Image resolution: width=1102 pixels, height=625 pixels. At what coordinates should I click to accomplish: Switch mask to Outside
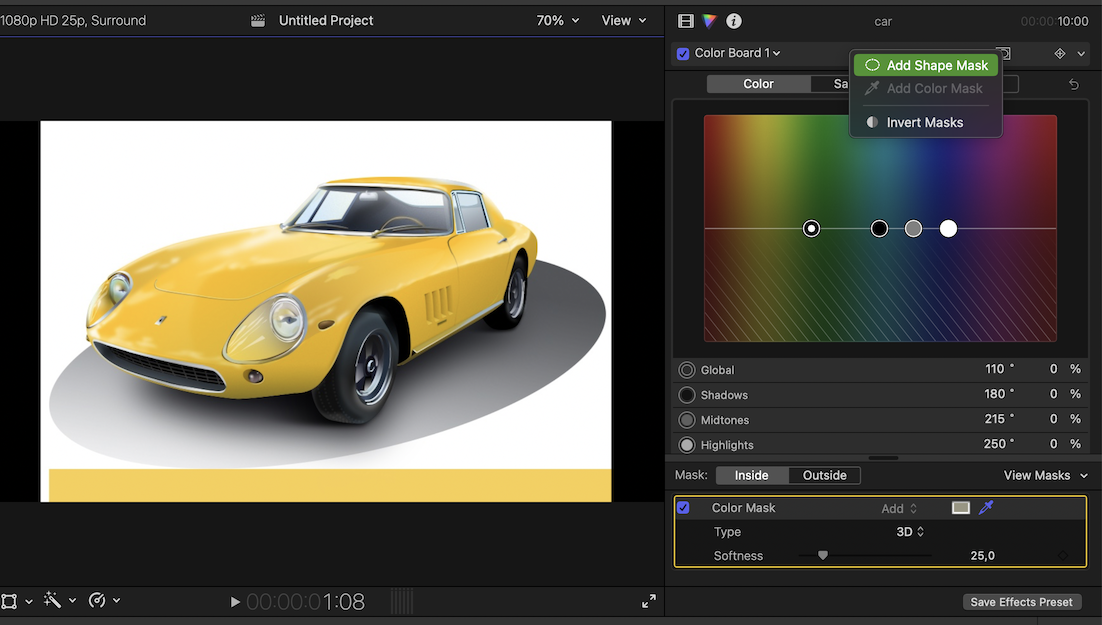point(824,476)
